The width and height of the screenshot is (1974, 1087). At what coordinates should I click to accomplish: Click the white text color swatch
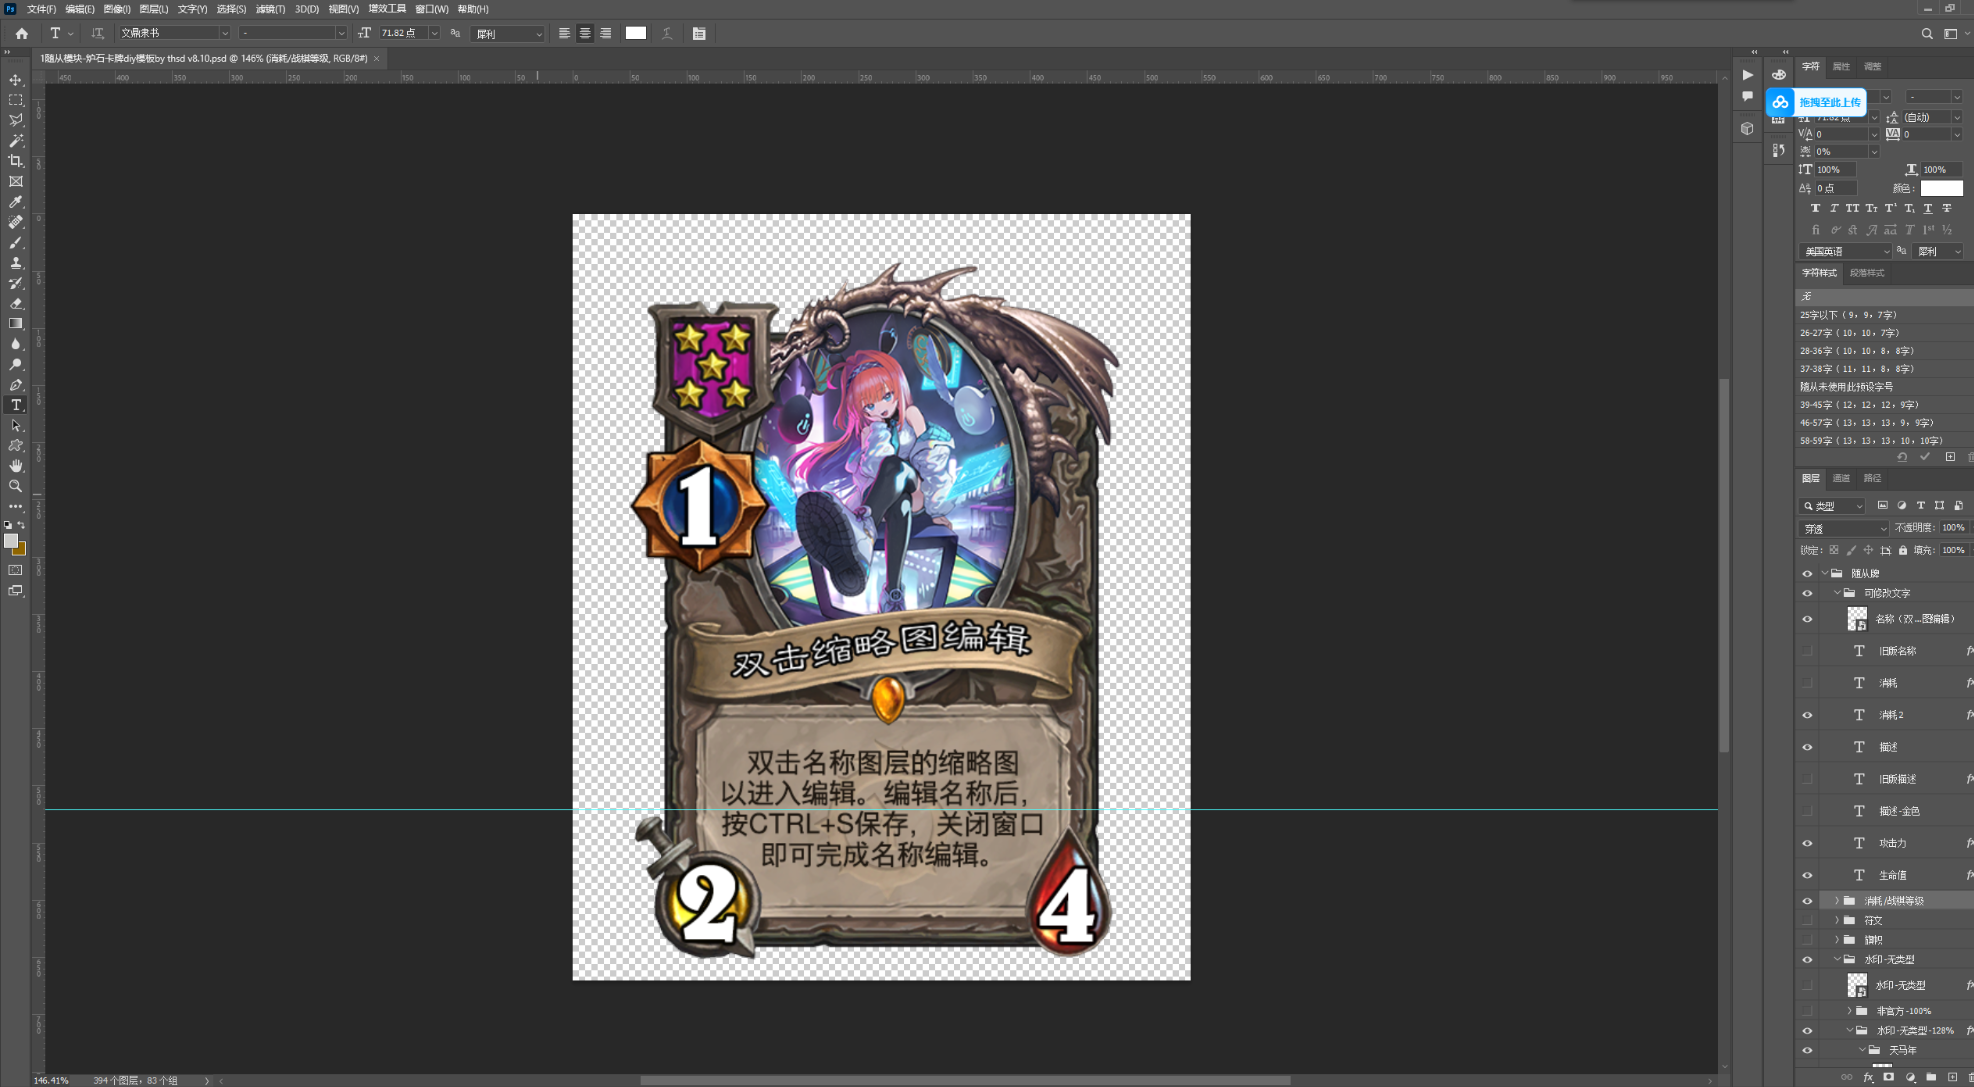[636, 33]
